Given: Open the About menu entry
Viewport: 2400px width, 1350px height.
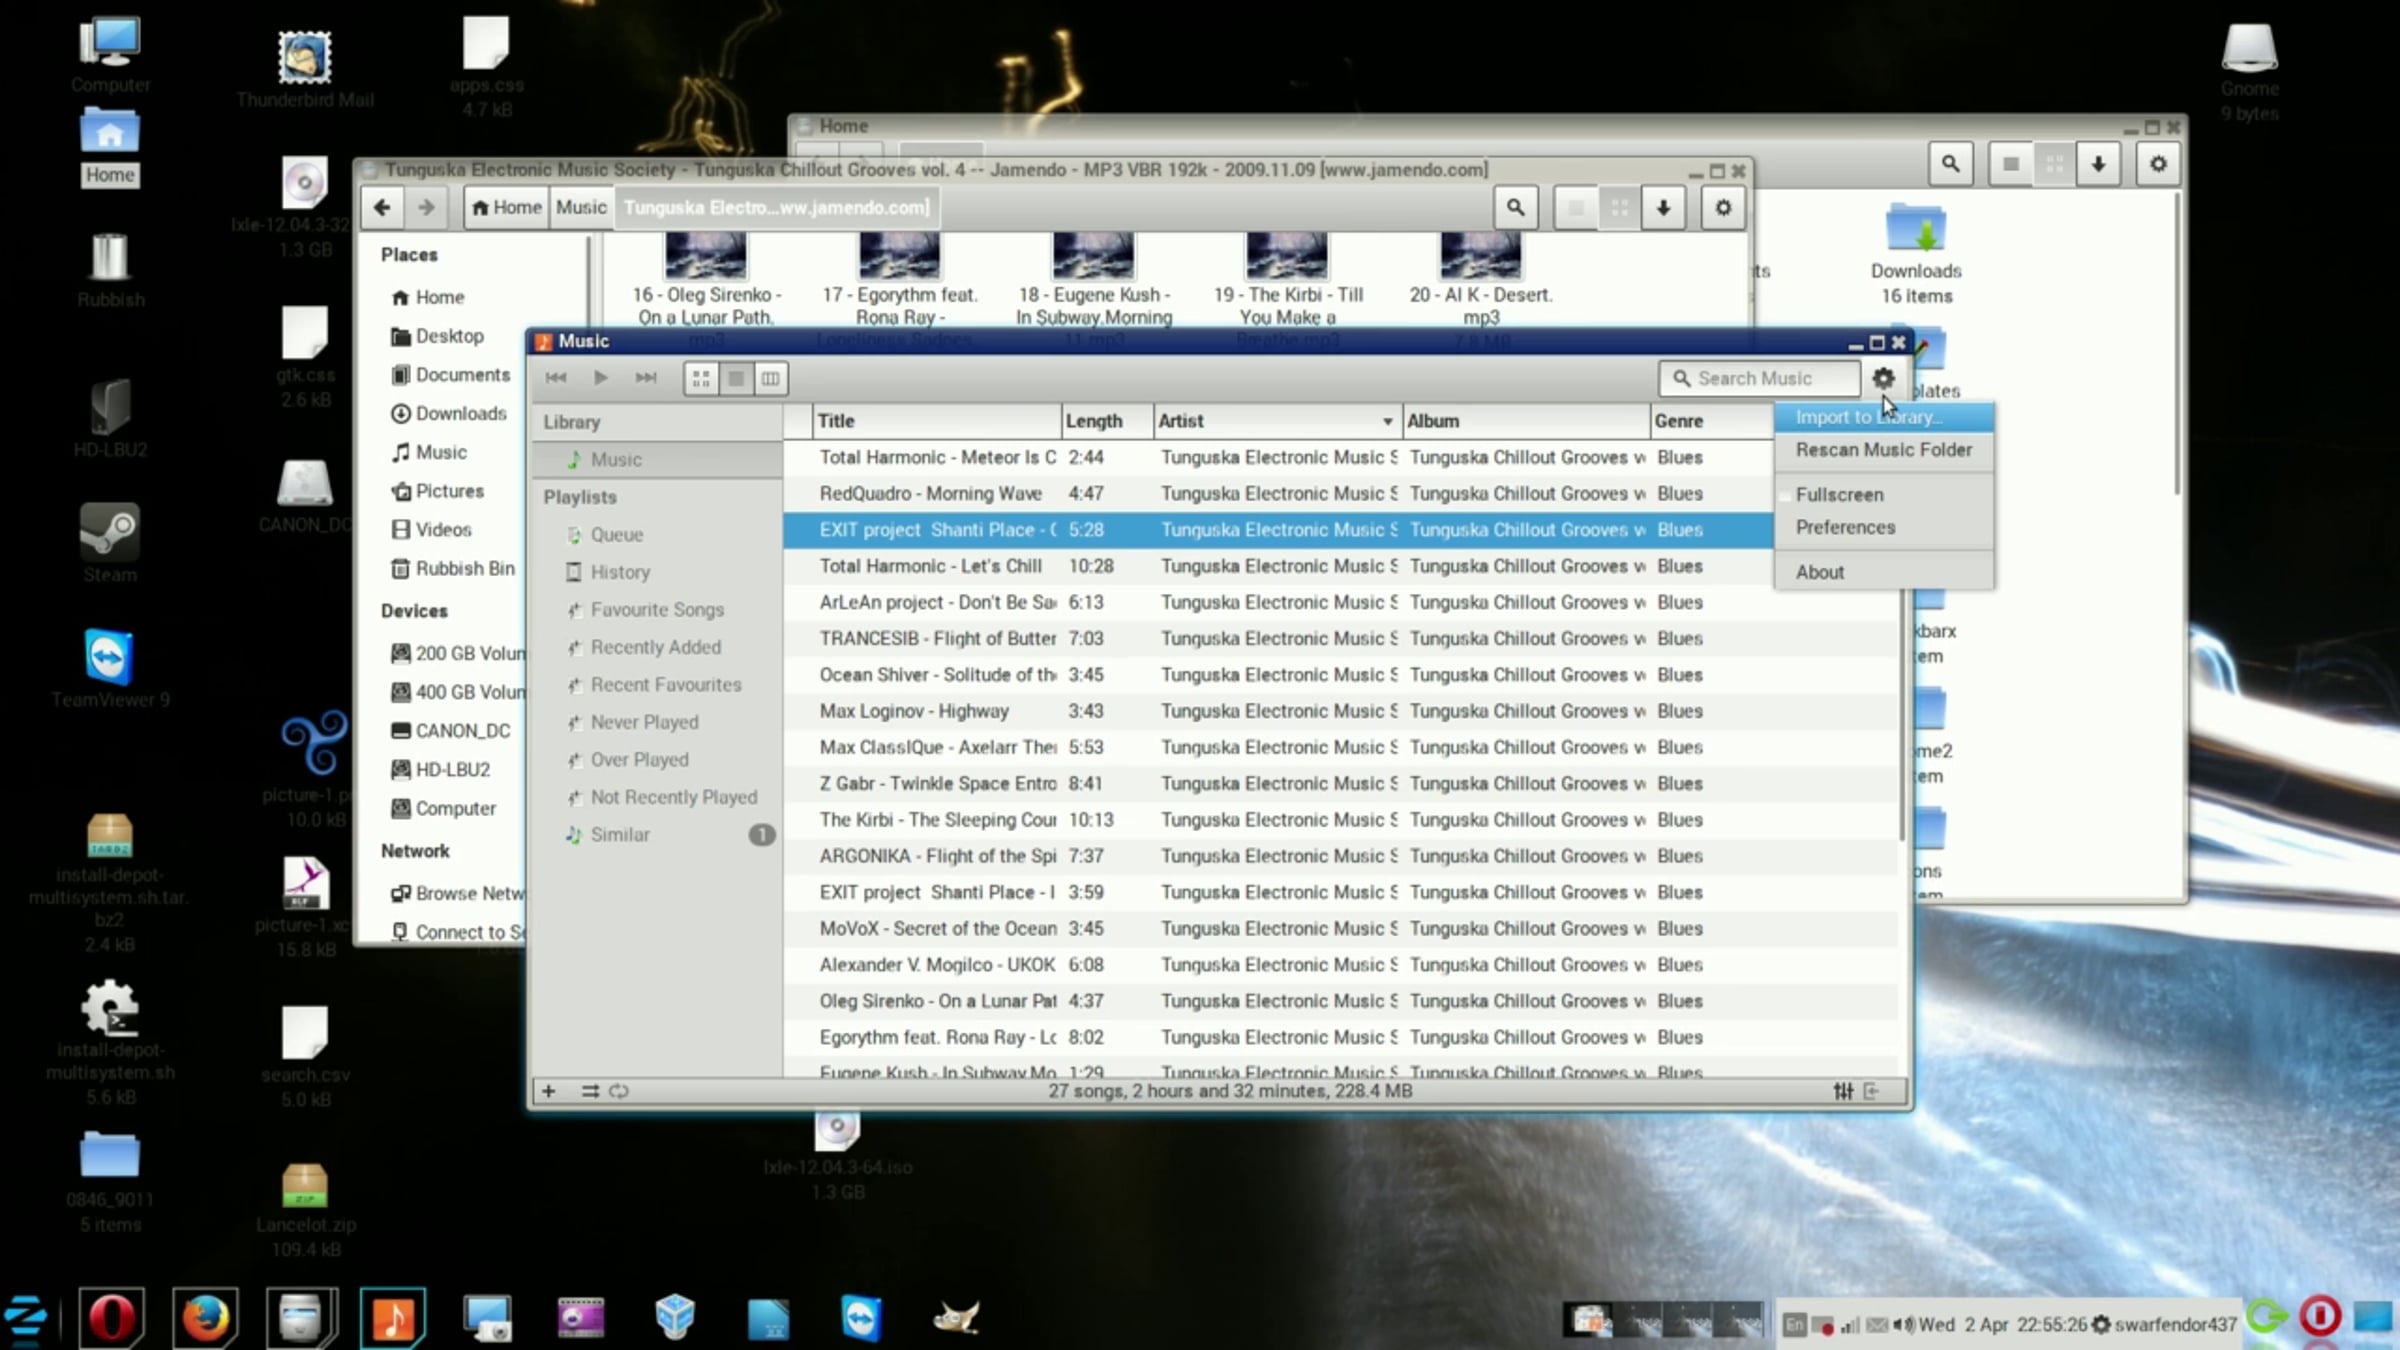Looking at the screenshot, I should [x=1884, y=572].
